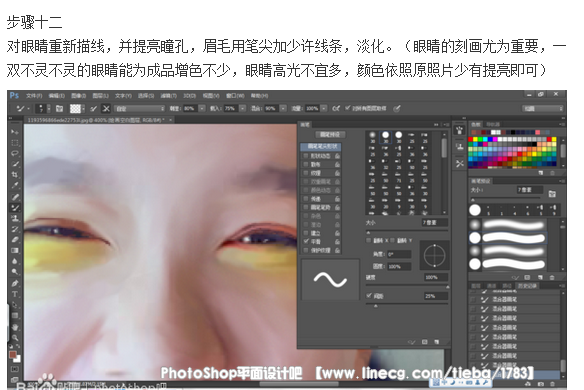Click the foreground color swatch in toolbar

[13, 355]
